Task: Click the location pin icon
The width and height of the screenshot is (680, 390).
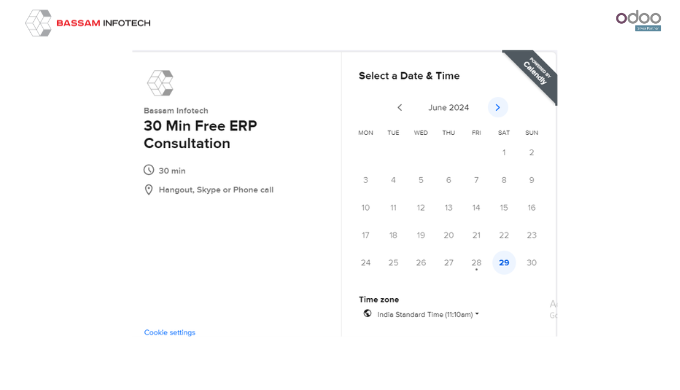Action: (x=149, y=190)
